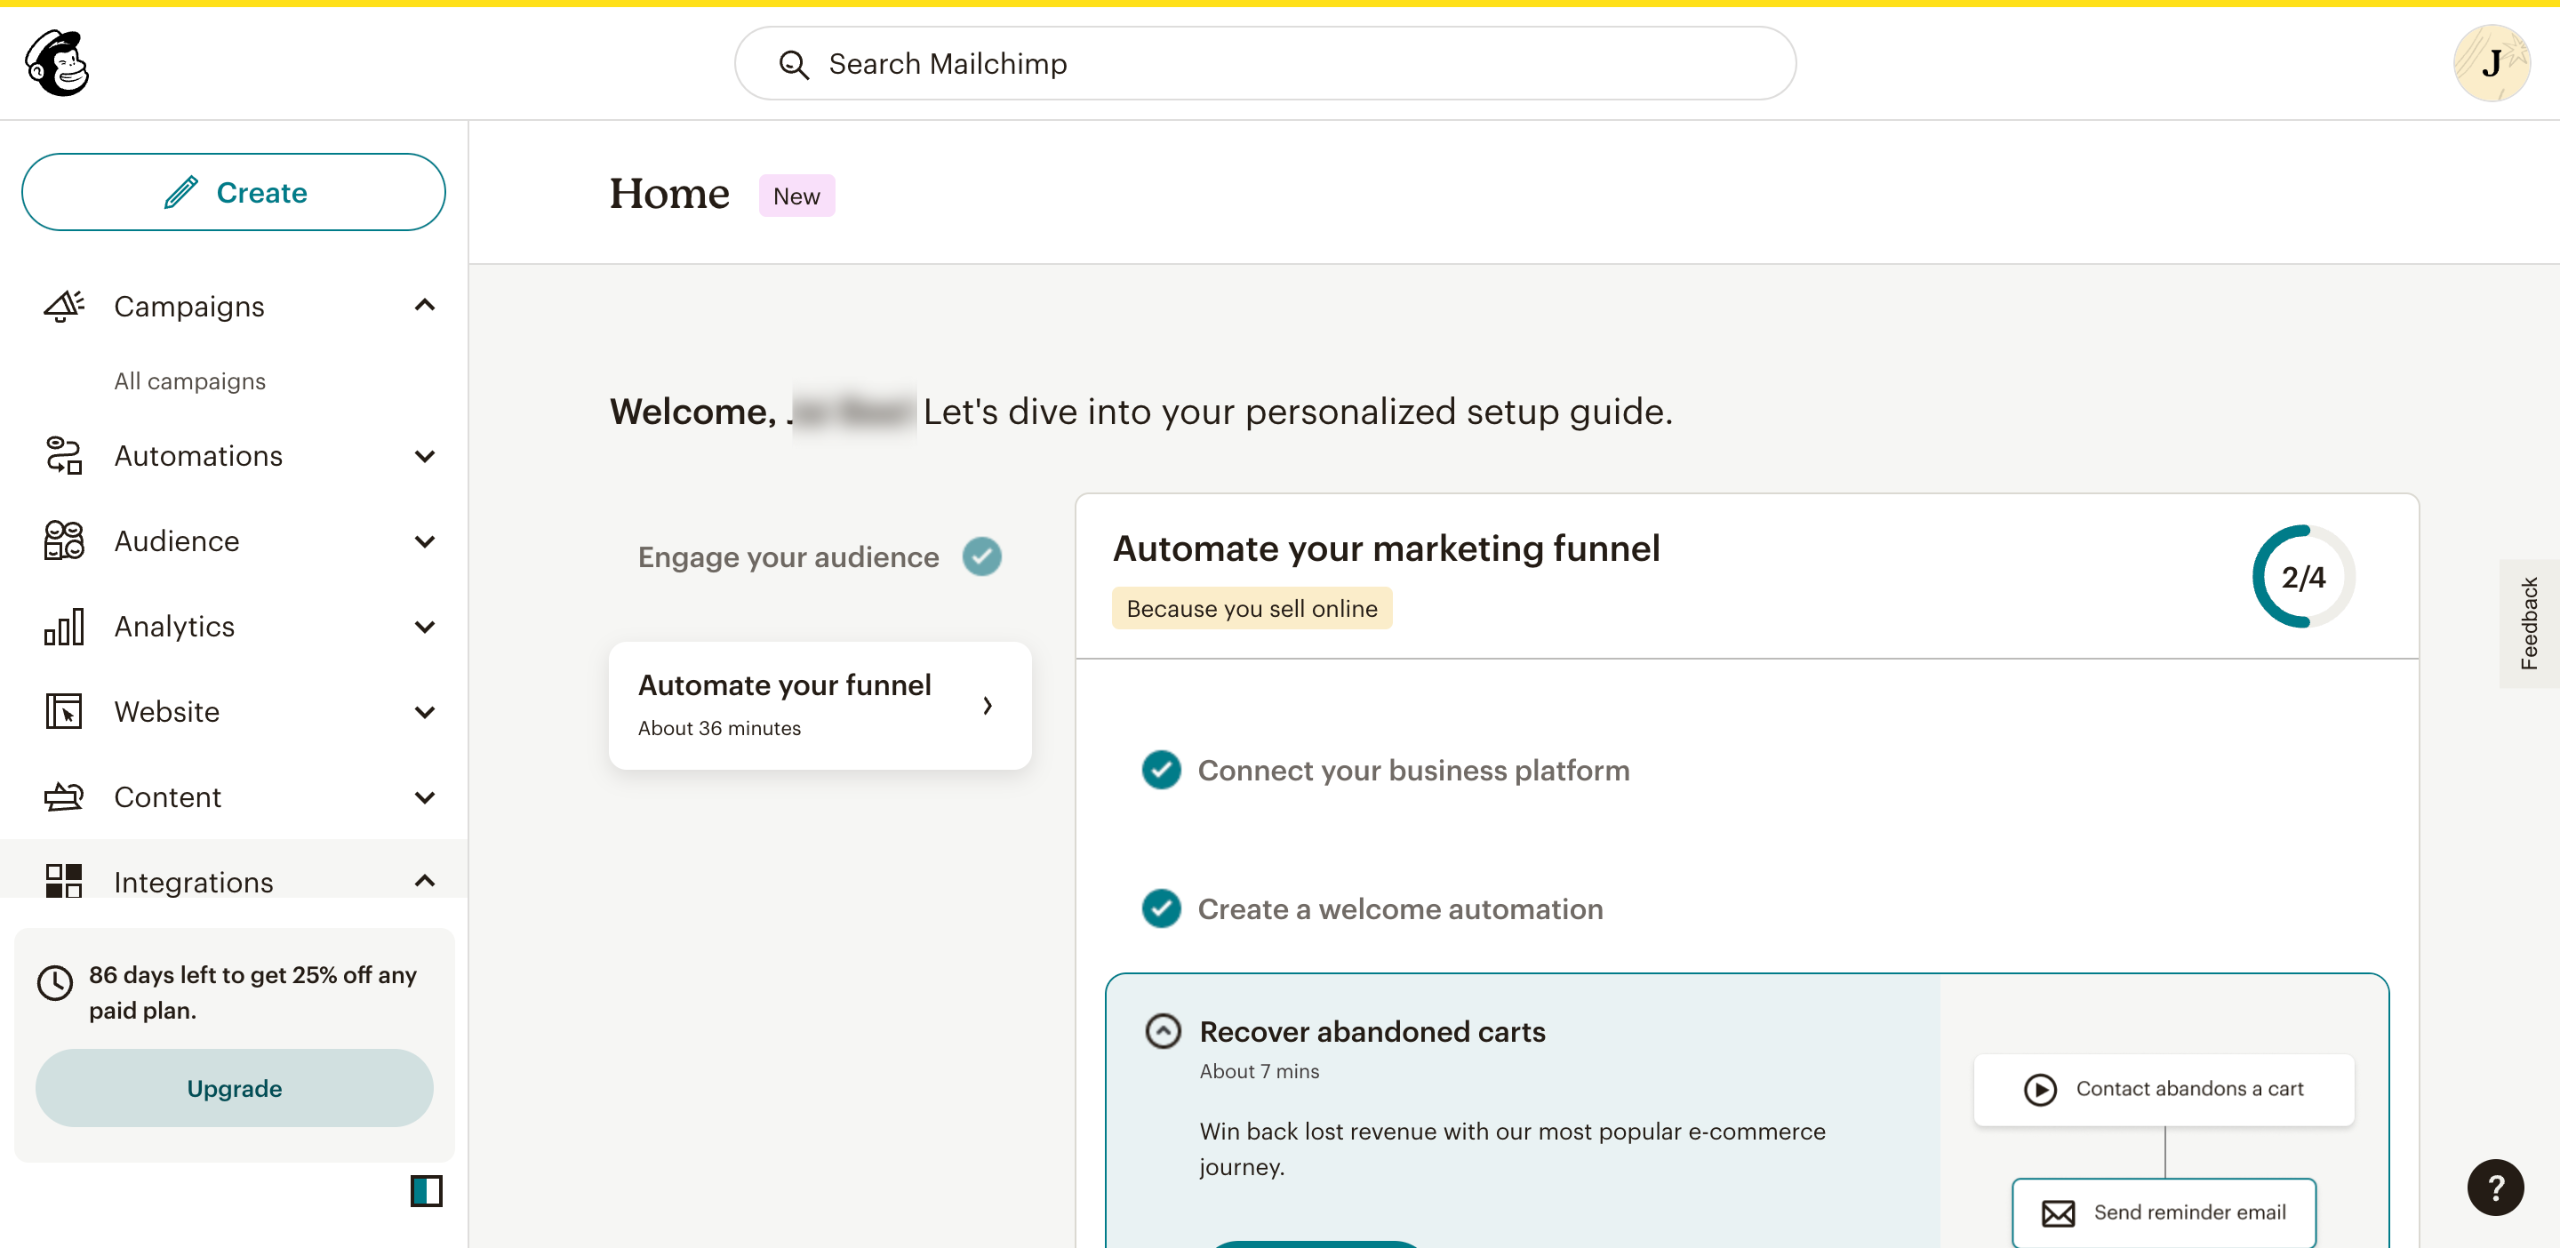The image size is (2560, 1248).
Task: Click the Content sidebar icon
Action: point(64,797)
